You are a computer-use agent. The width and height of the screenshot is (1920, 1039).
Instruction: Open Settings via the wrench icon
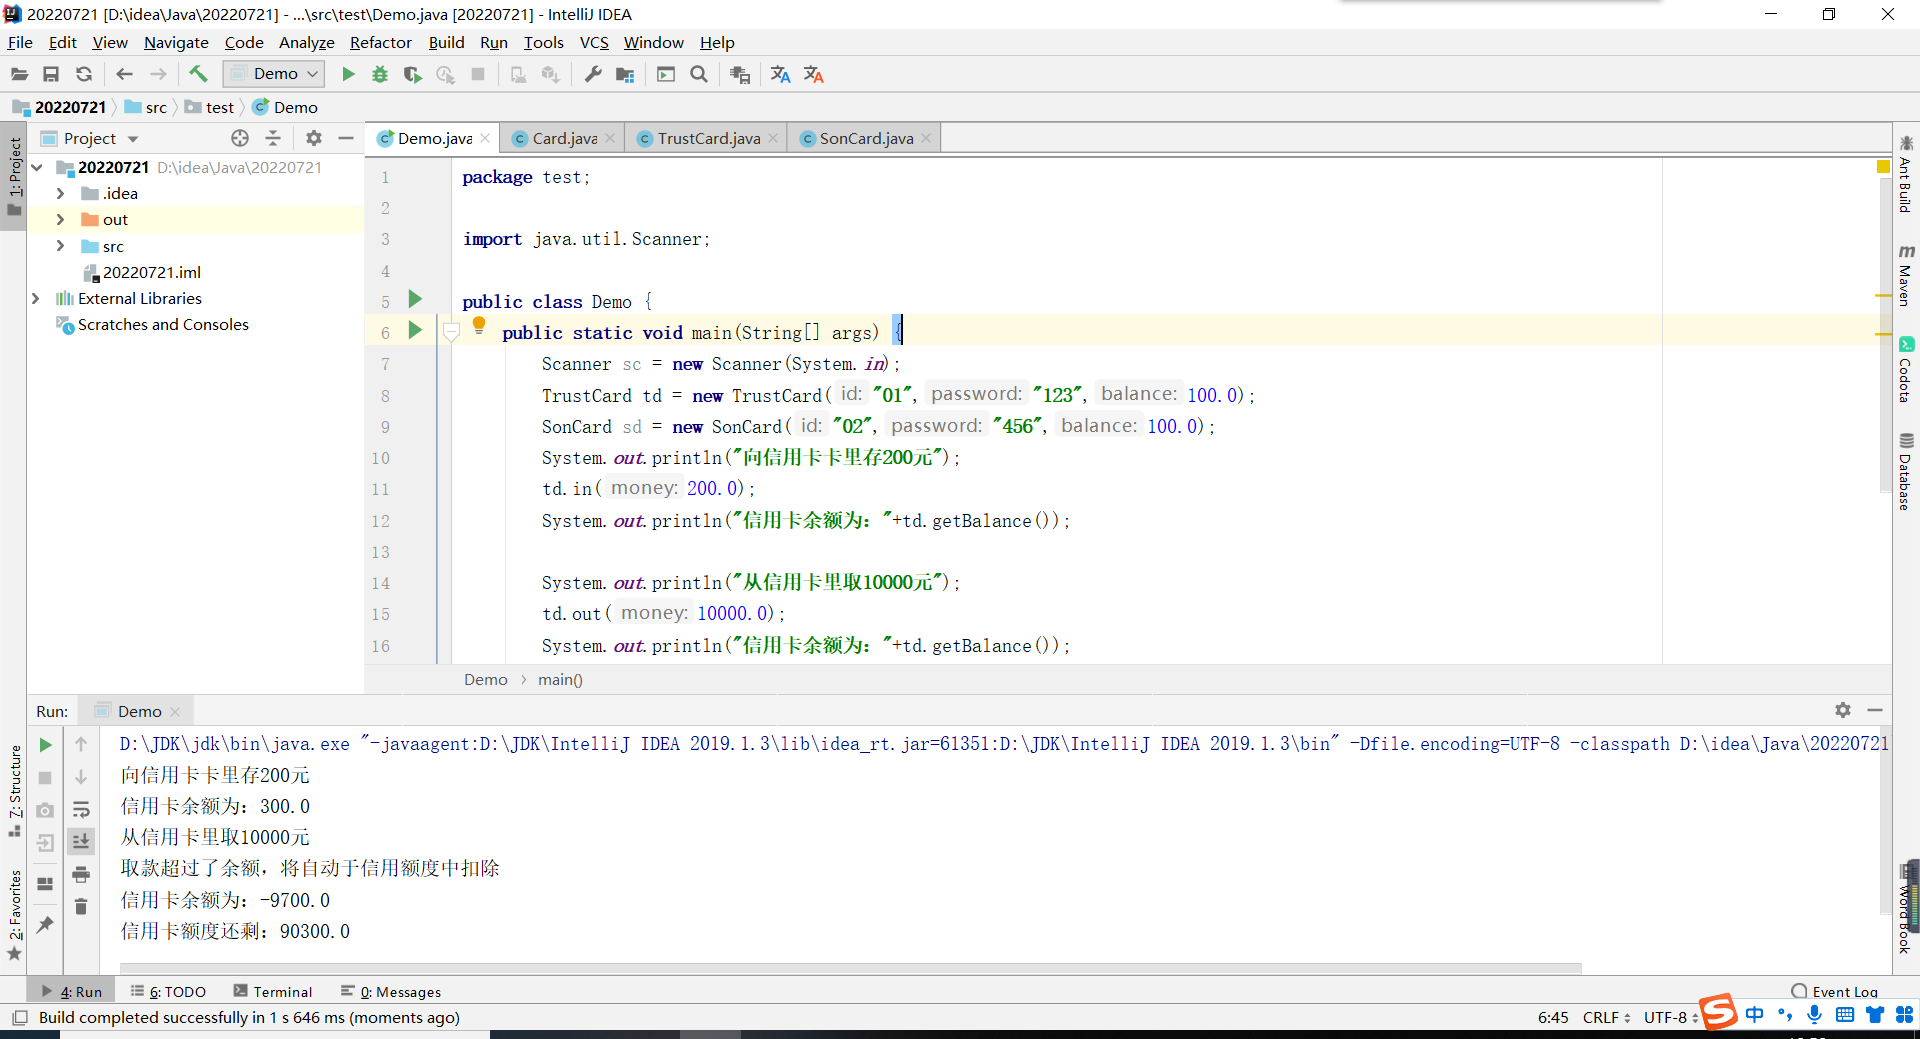(x=593, y=74)
